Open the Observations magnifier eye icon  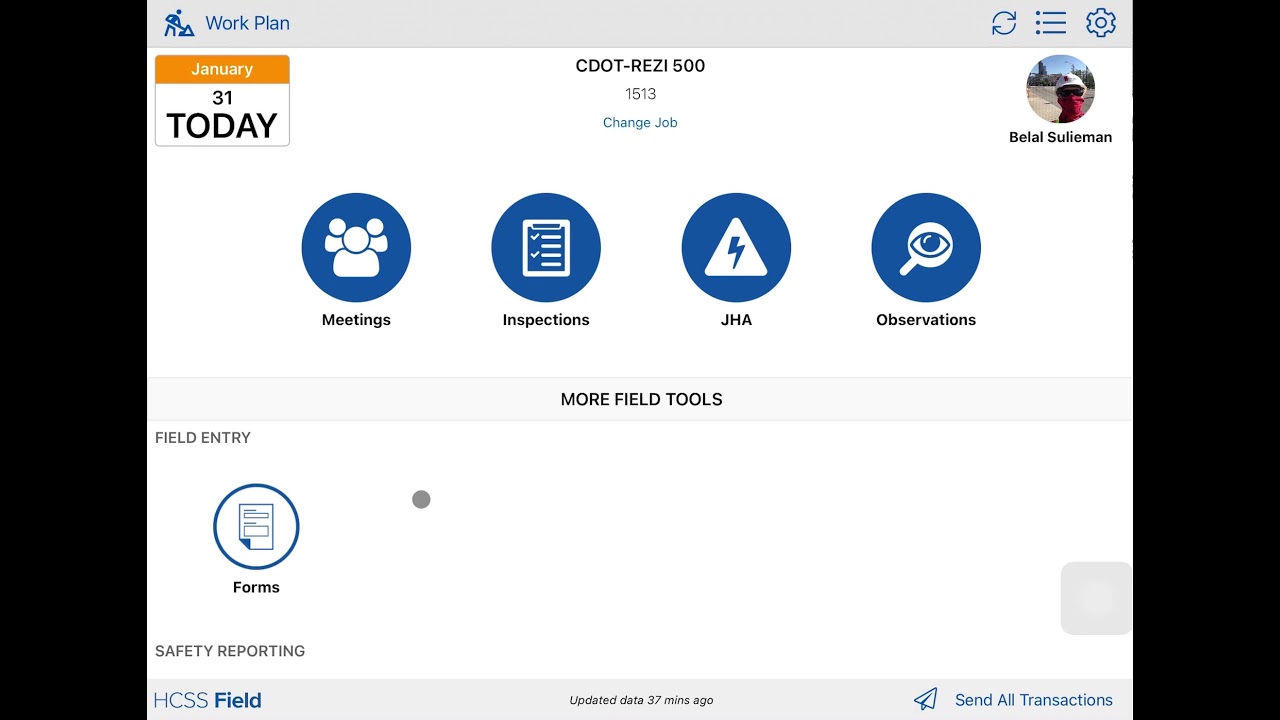(926, 248)
